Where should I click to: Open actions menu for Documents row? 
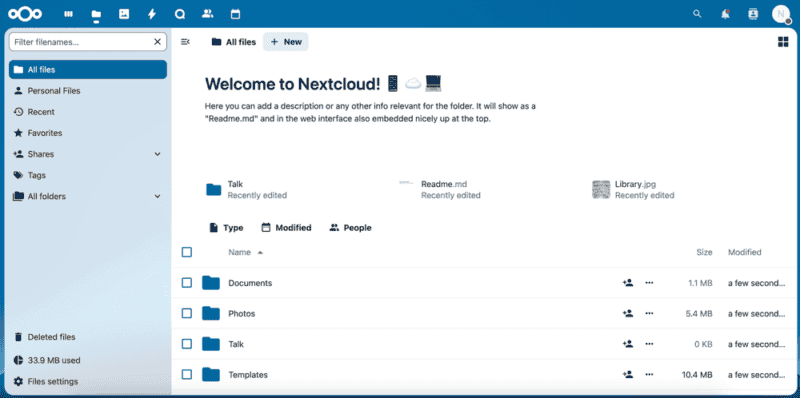(649, 283)
